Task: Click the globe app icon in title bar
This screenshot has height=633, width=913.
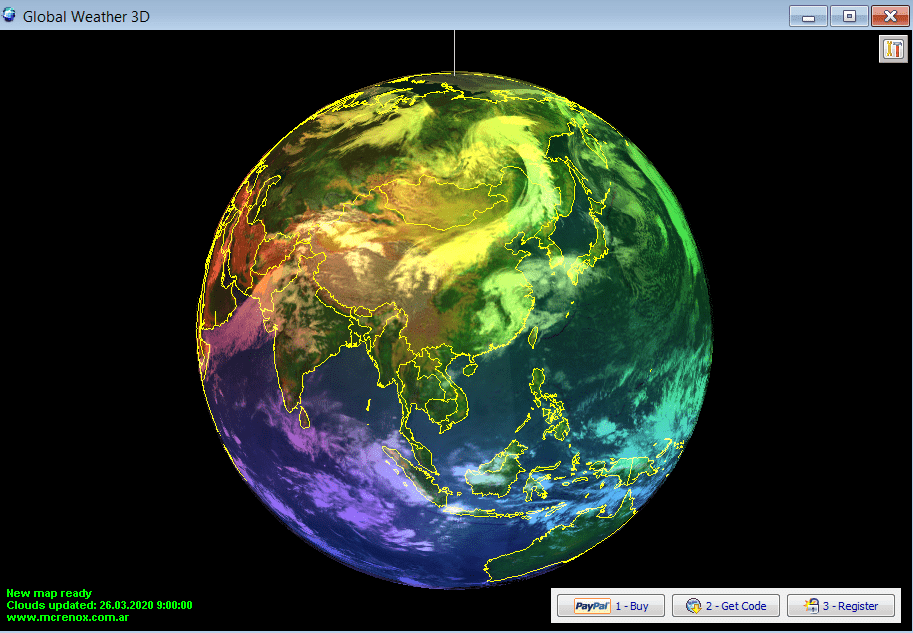Action: pos(9,15)
